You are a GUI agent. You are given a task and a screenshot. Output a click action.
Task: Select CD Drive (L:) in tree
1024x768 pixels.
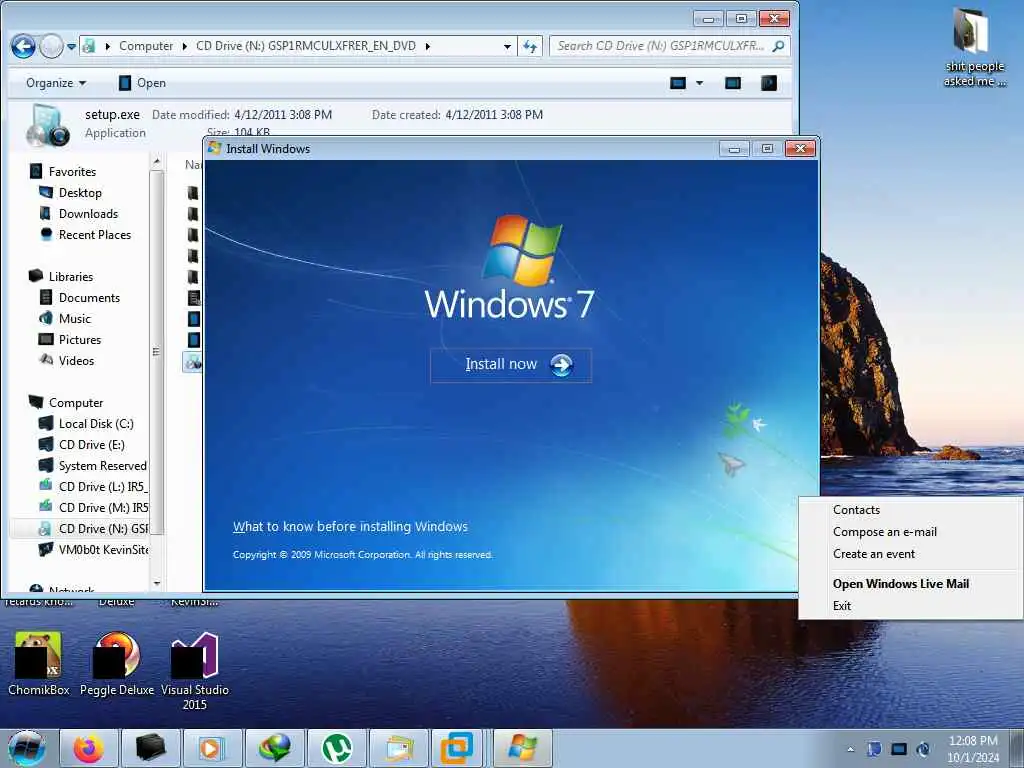[103, 487]
